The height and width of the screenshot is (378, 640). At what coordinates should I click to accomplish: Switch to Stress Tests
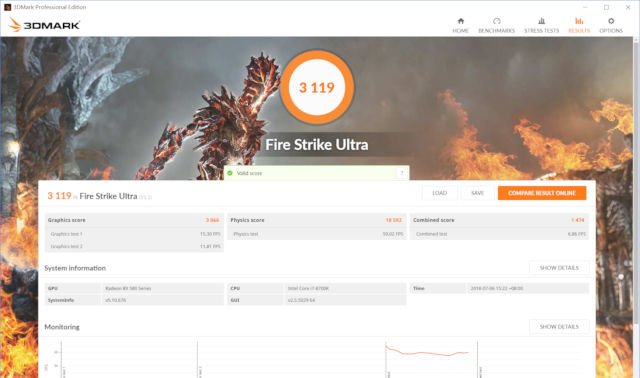pyautogui.click(x=542, y=25)
